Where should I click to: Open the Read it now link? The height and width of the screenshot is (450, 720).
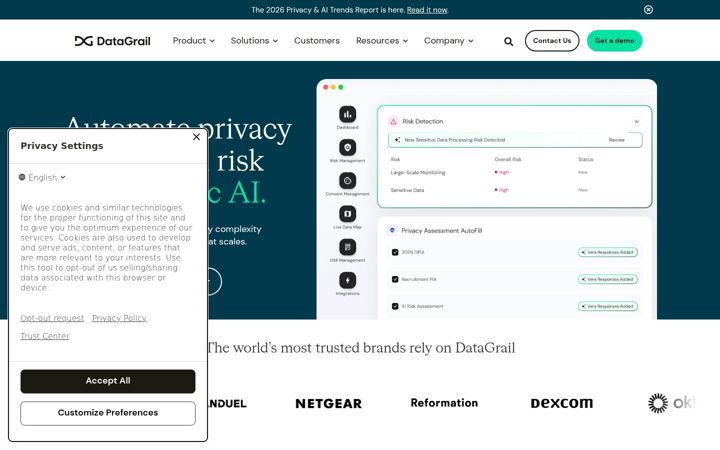(x=427, y=10)
